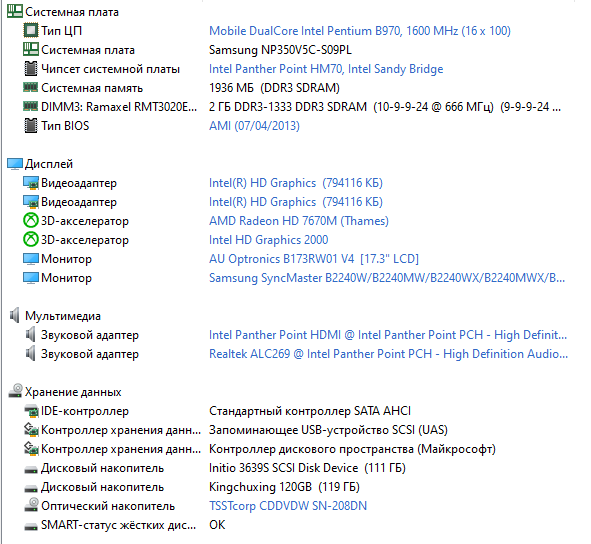Click the Xbox icon beside AMD Radeon 3D-акселератор
The image size is (591, 544).
[x=31, y=221]
